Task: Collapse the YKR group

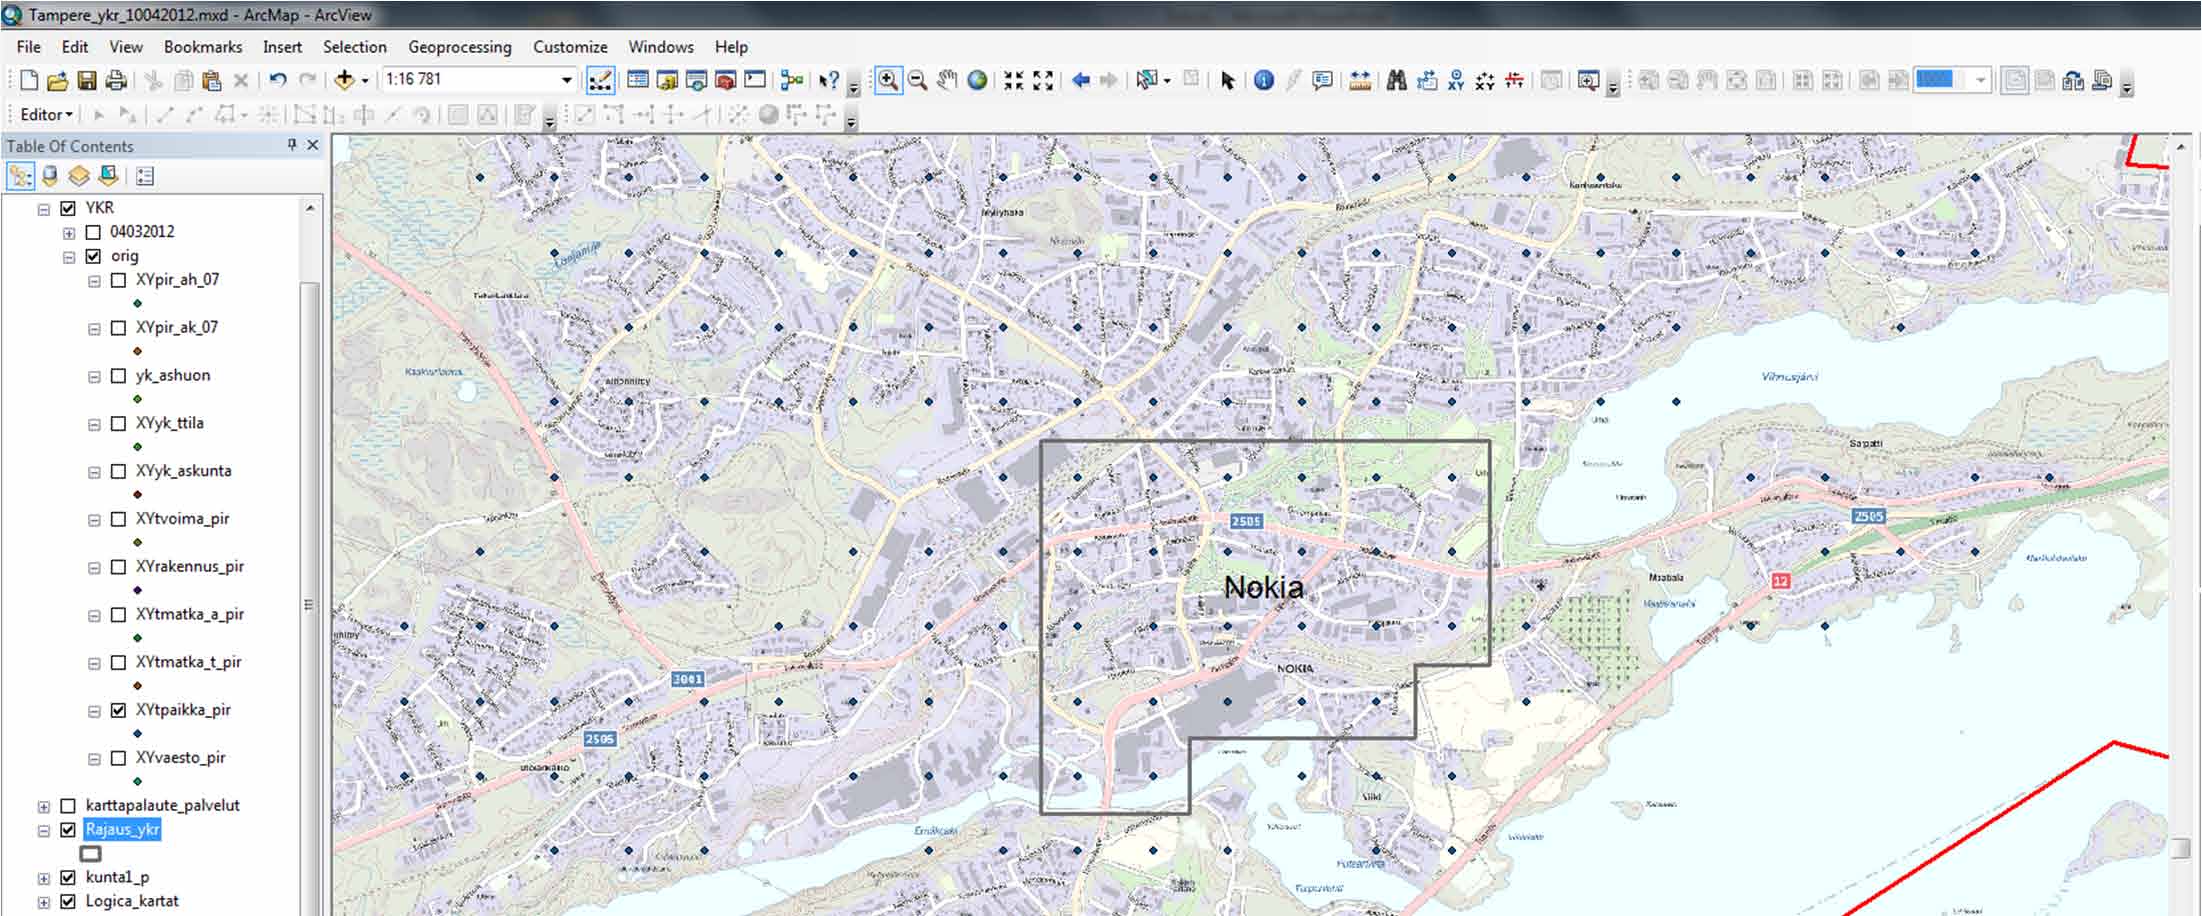Action: point(44,209)
